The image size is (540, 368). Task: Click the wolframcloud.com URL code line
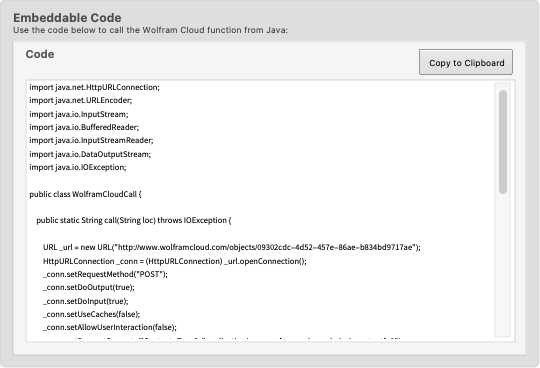[232, 247]
